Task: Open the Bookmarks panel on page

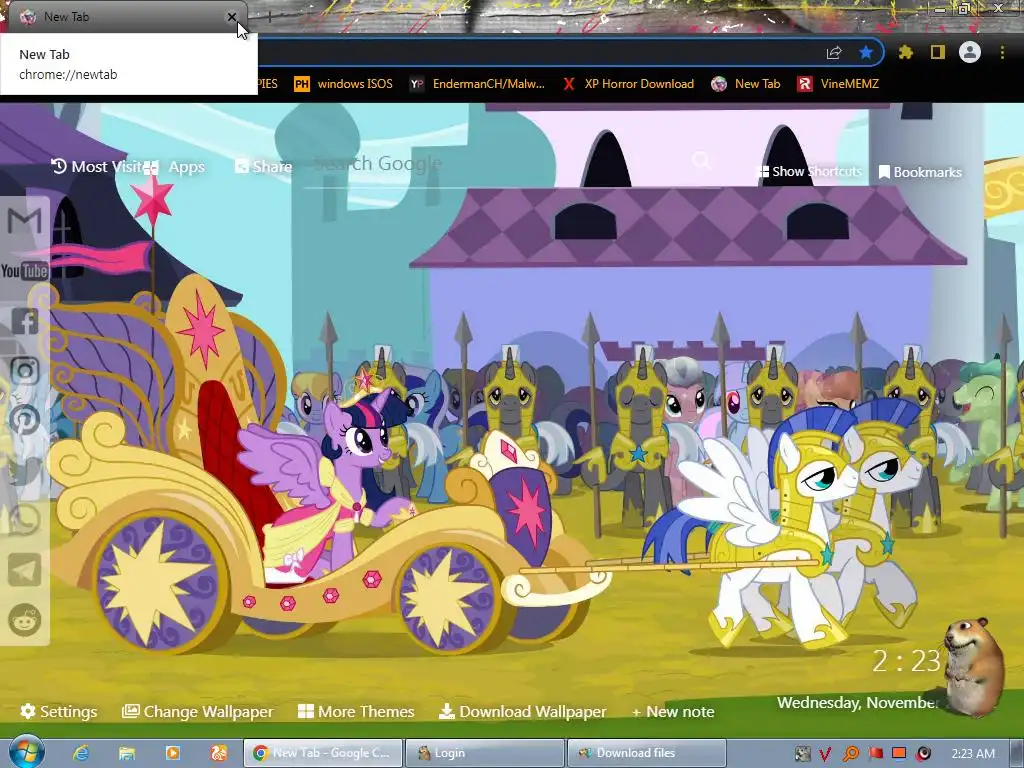Action: pyautogui.click(x=920, y=172)
